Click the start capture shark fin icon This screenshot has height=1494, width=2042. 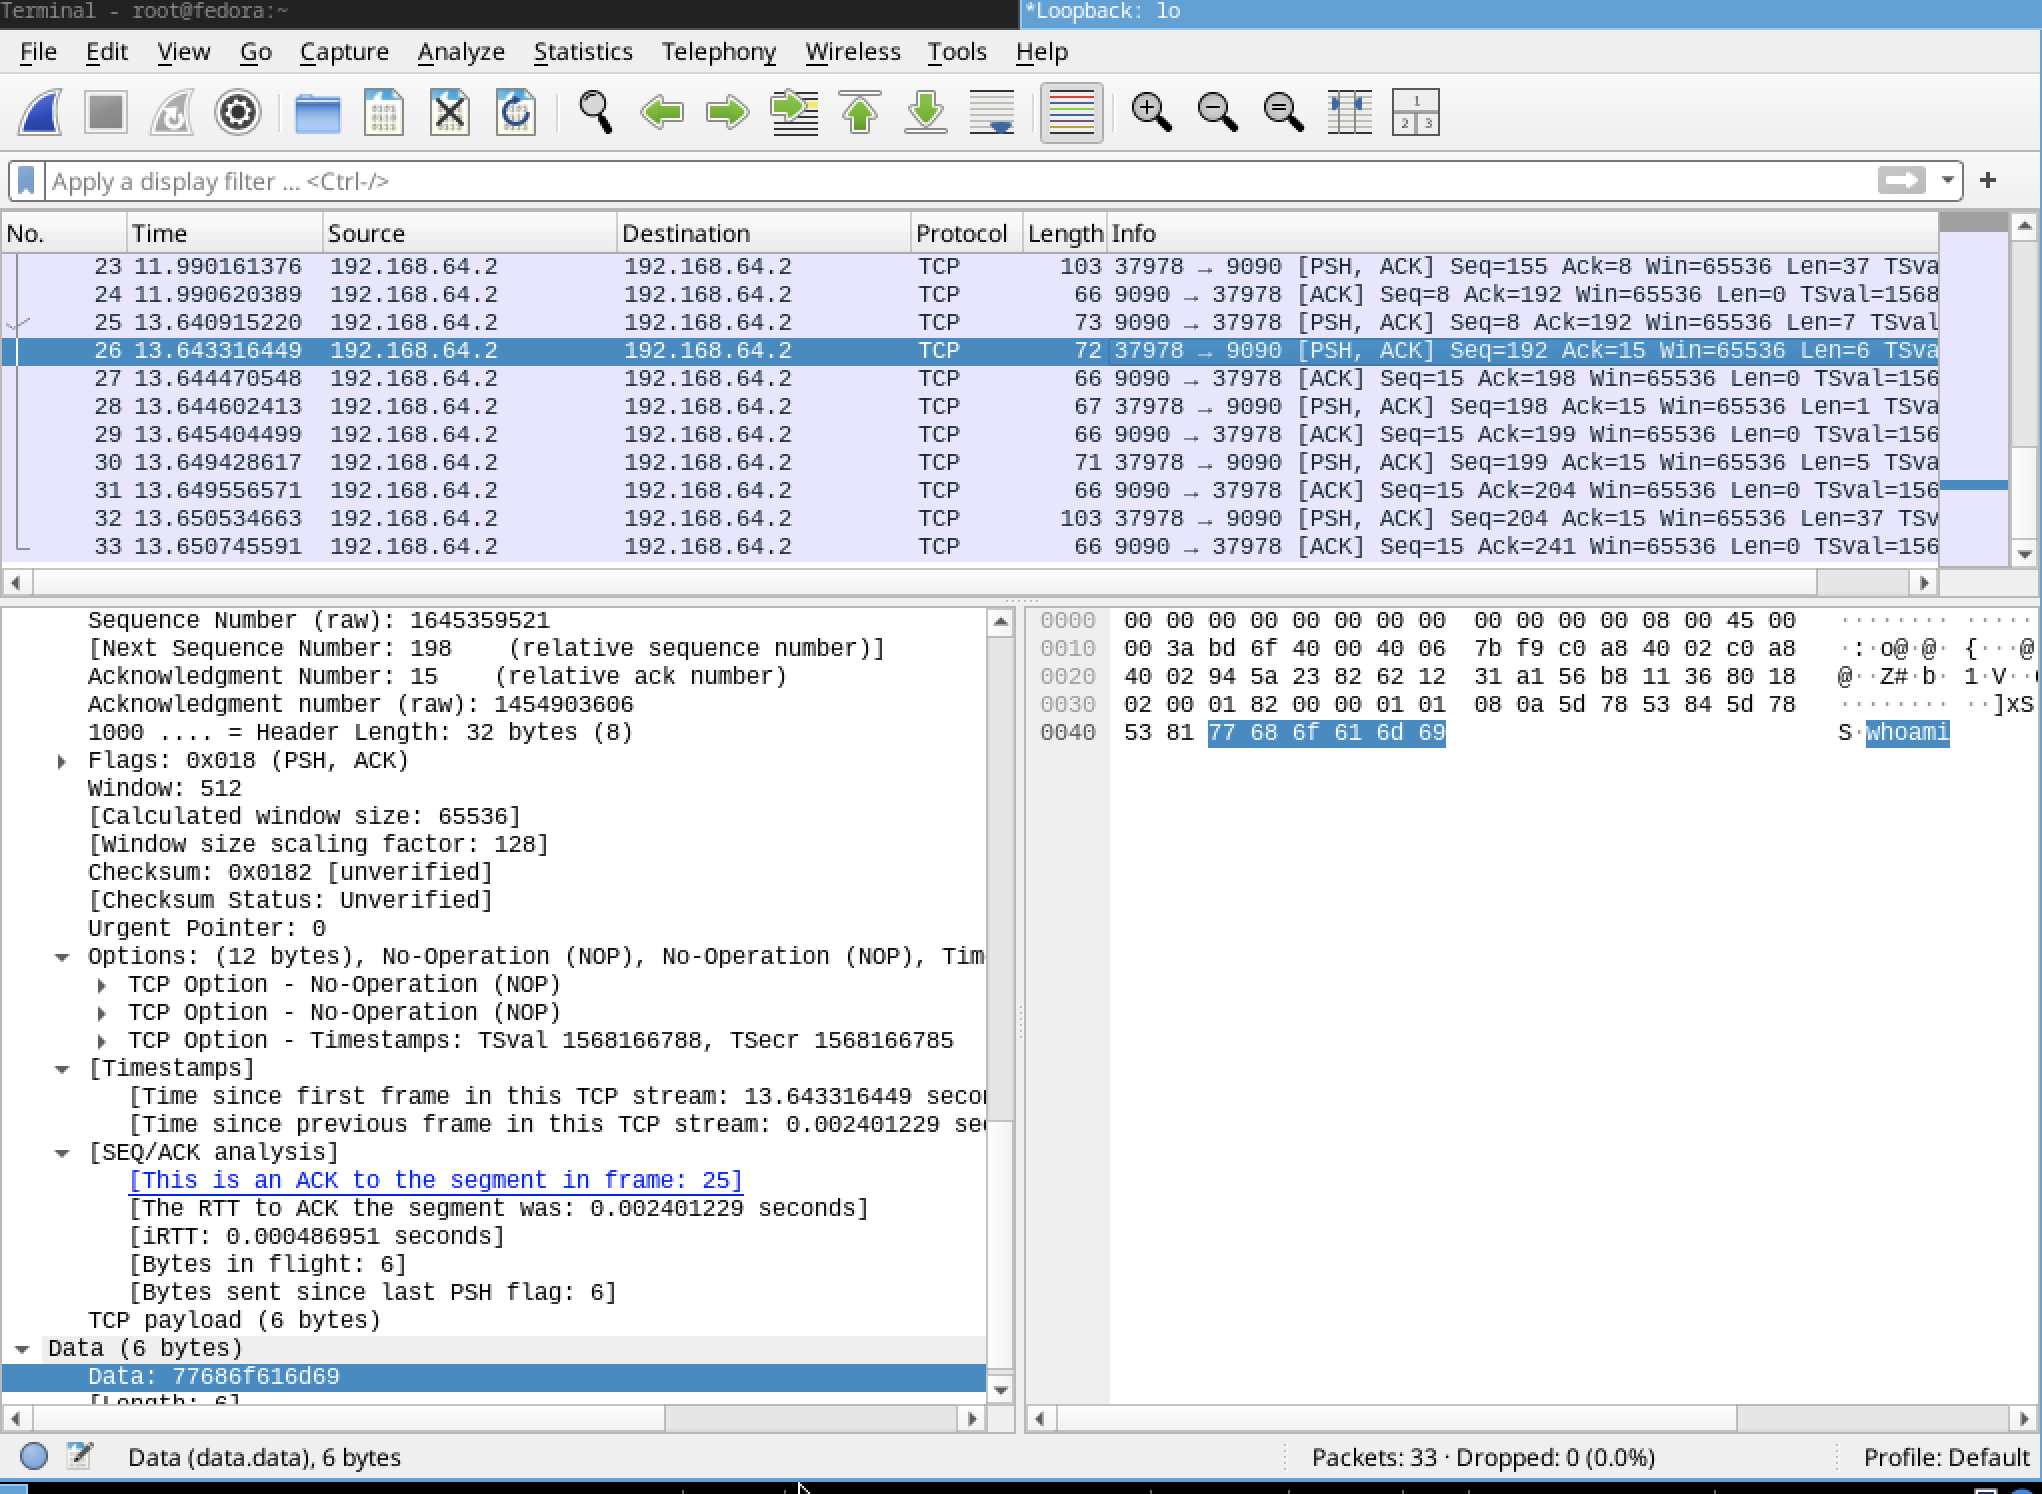coord(41,112)
